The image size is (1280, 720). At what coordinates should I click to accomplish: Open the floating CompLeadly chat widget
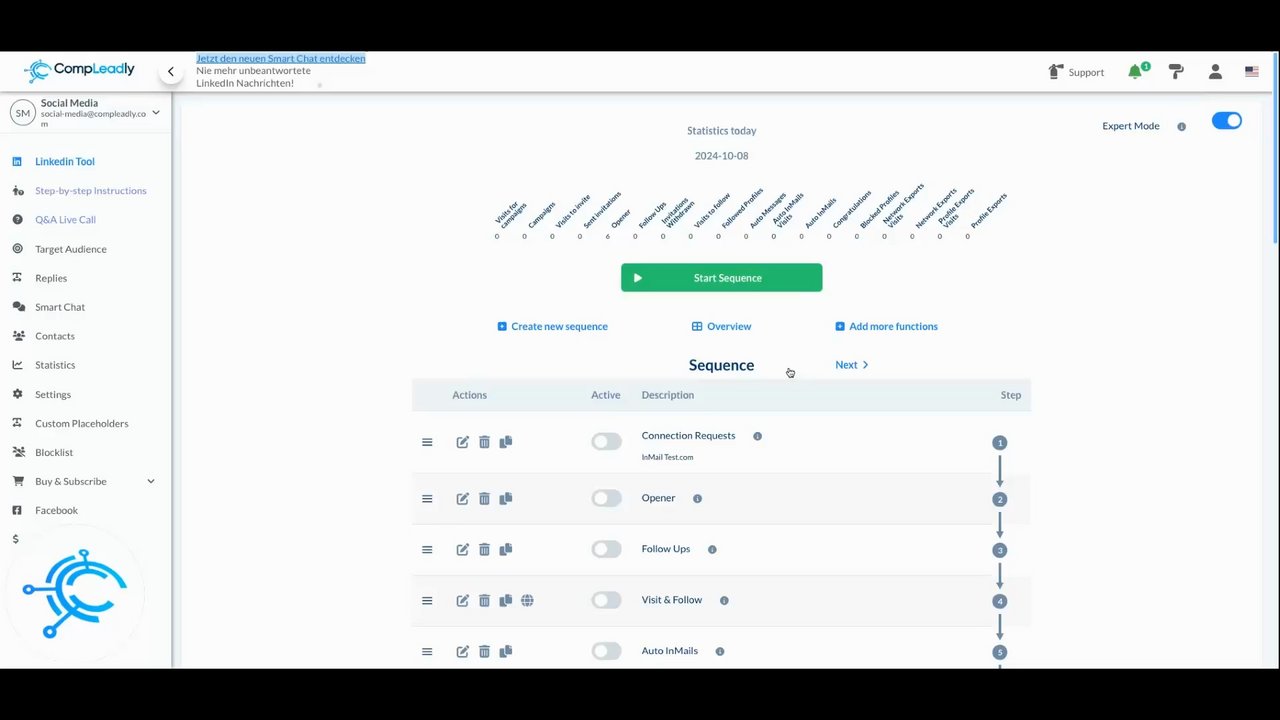click(x=75, y=593)
